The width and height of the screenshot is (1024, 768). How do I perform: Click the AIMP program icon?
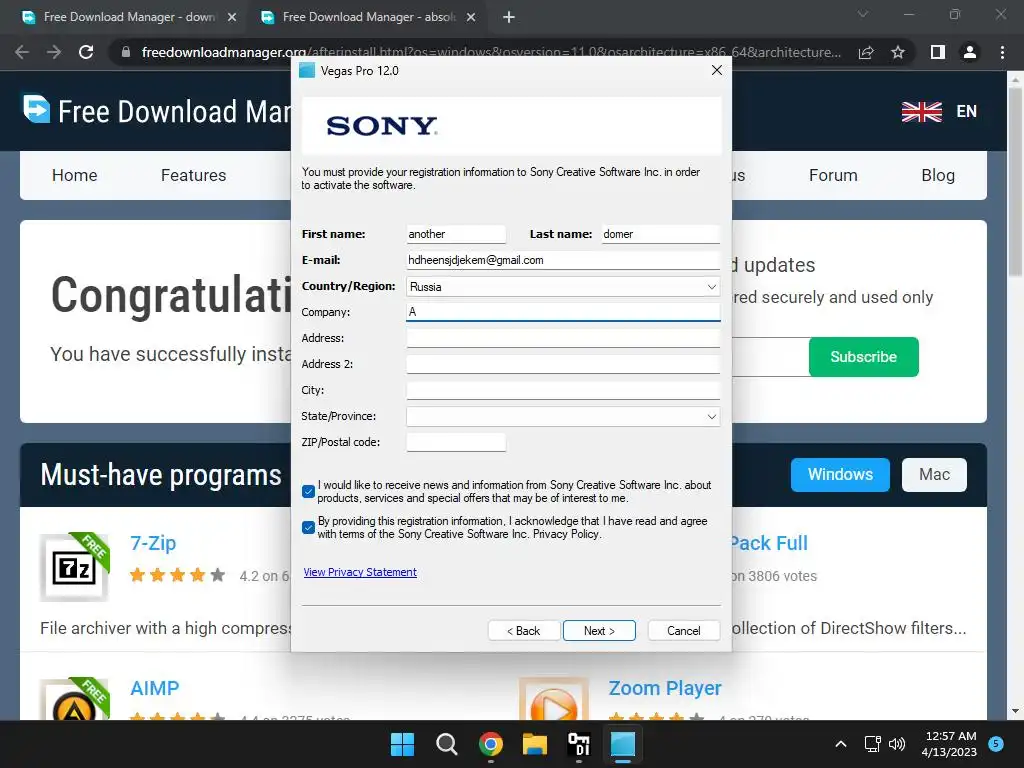click(74, 699)
